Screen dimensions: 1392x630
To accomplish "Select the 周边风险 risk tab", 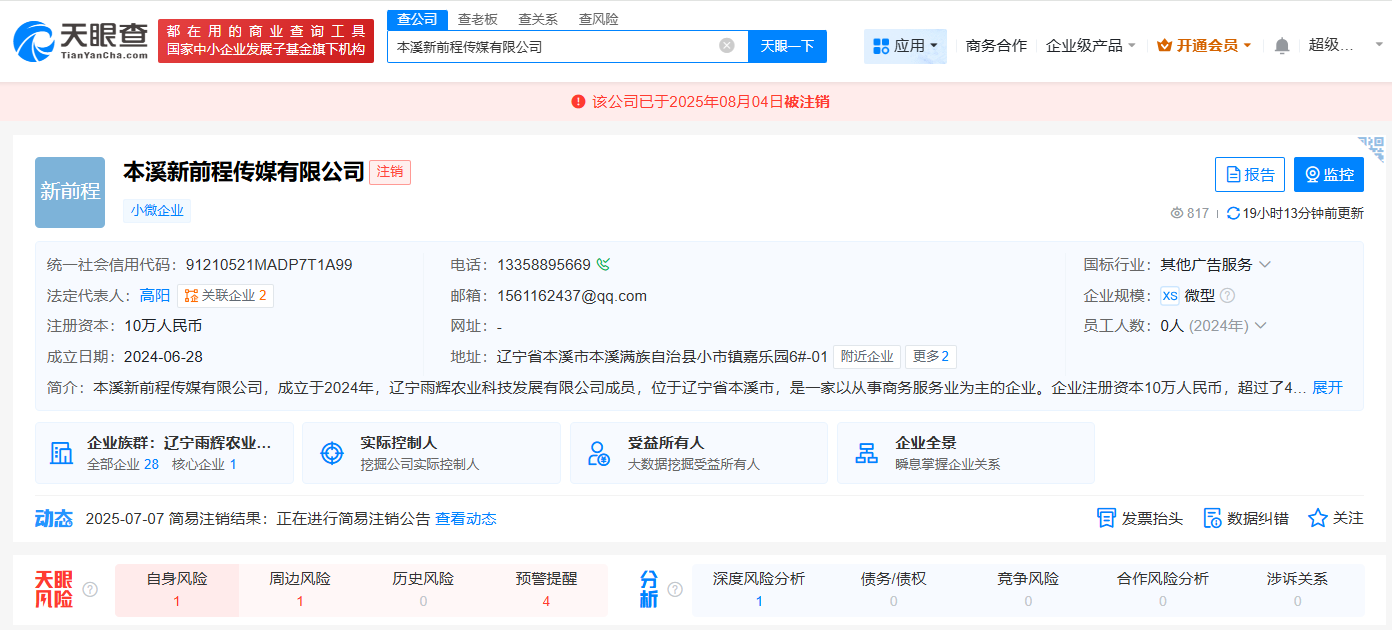I will click(300, 589).
